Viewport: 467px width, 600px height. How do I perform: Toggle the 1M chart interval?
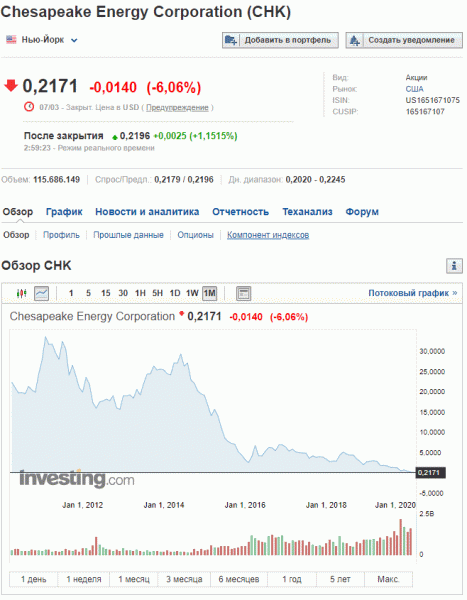pos(209,293)
